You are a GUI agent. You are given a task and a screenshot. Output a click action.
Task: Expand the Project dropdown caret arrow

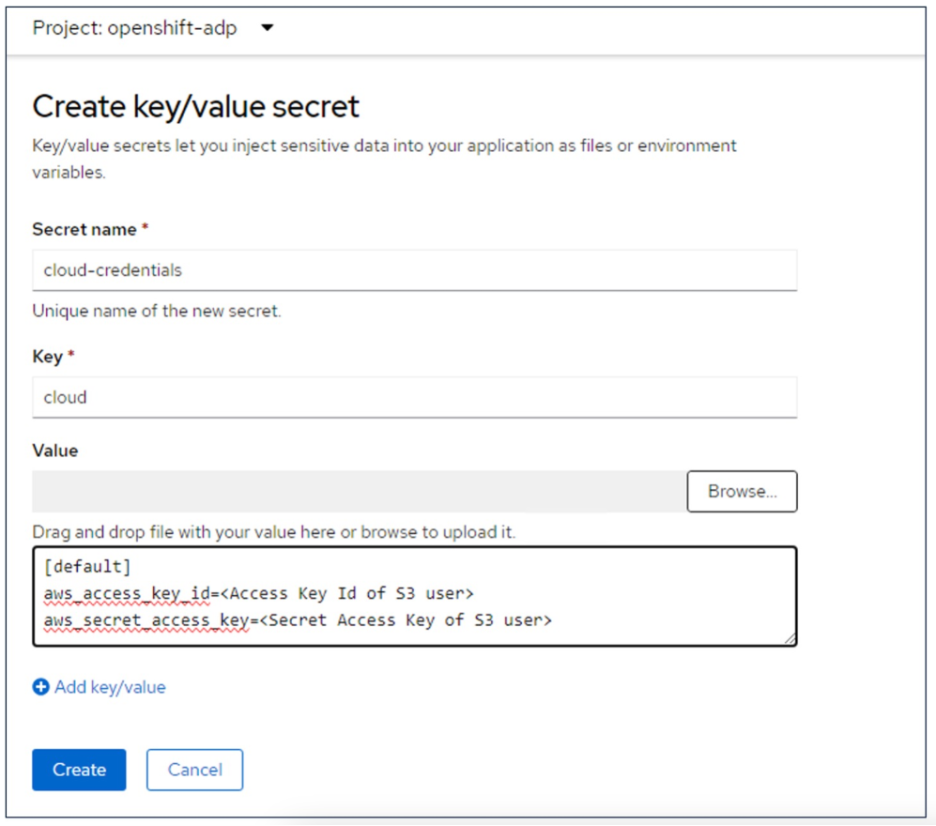click(x=267, y=28)
